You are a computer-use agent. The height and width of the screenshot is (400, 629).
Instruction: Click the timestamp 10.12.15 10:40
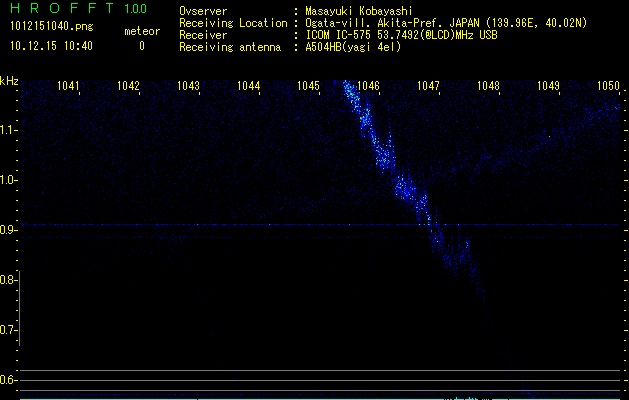click(x=51, y=46)
